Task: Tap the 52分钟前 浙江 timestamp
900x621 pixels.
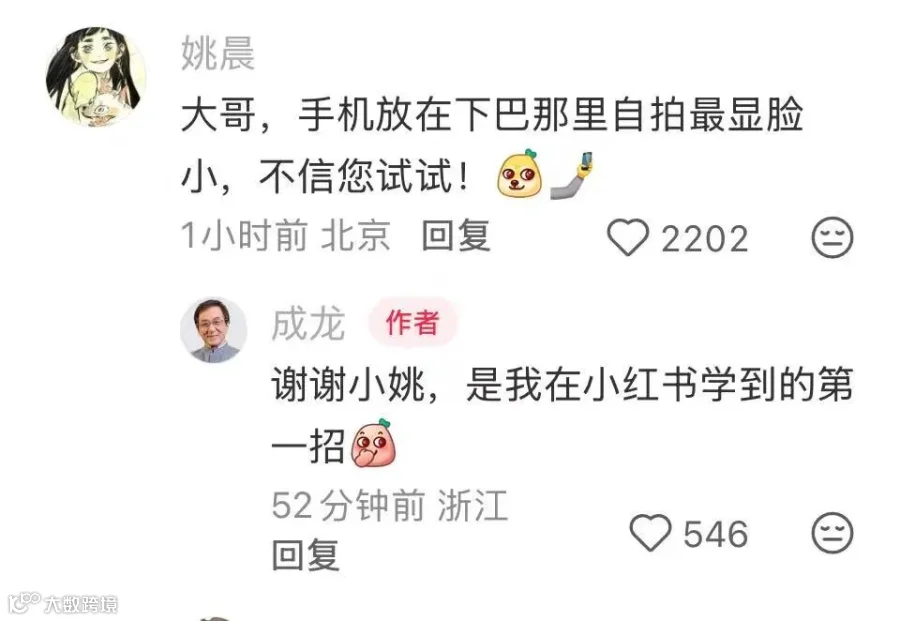Action: tap(390, 506)
